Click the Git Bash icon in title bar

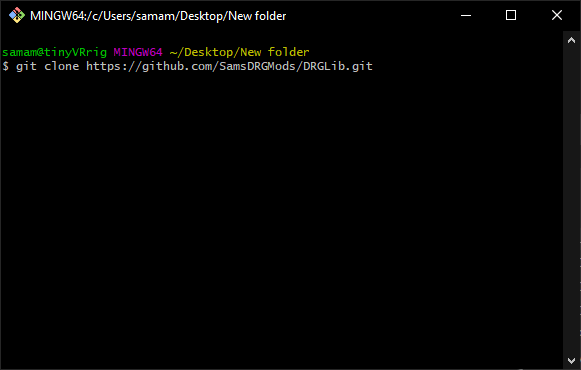[17, 16]
